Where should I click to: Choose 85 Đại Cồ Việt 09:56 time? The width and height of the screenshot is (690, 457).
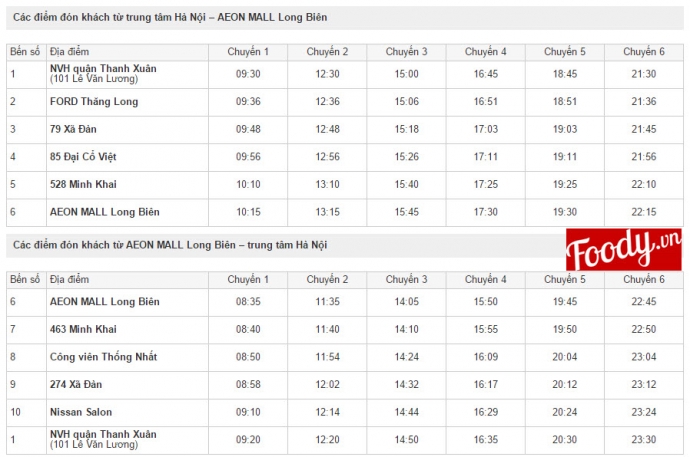[x=248, y=157]
